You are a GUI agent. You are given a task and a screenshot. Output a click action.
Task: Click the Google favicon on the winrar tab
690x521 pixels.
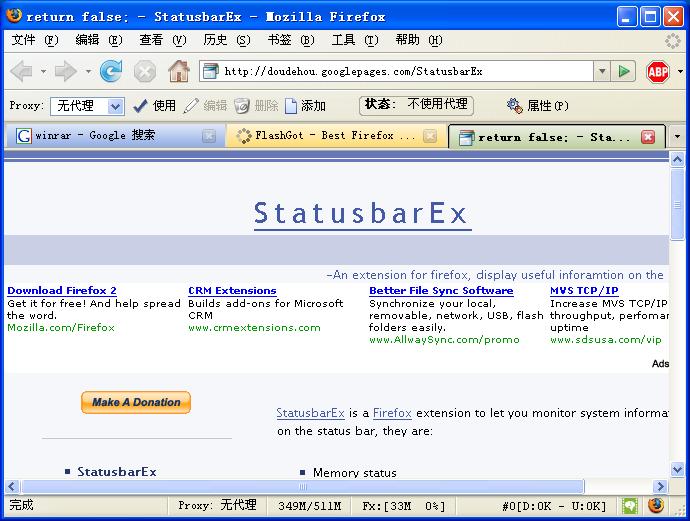click(24, 136)
